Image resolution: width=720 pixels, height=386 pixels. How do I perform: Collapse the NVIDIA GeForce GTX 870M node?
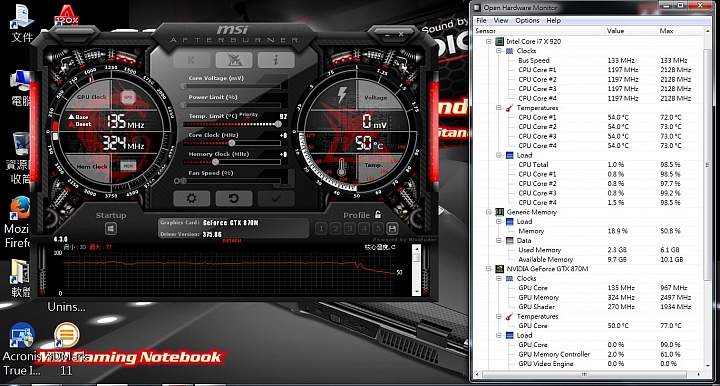click(x=489, y=269)
